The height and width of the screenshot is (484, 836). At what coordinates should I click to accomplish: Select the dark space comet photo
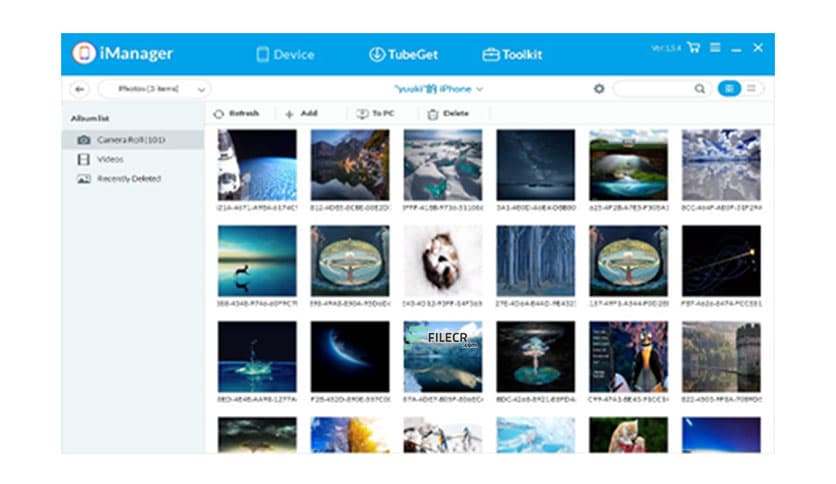pyautogui.click(x=721, y=261)
